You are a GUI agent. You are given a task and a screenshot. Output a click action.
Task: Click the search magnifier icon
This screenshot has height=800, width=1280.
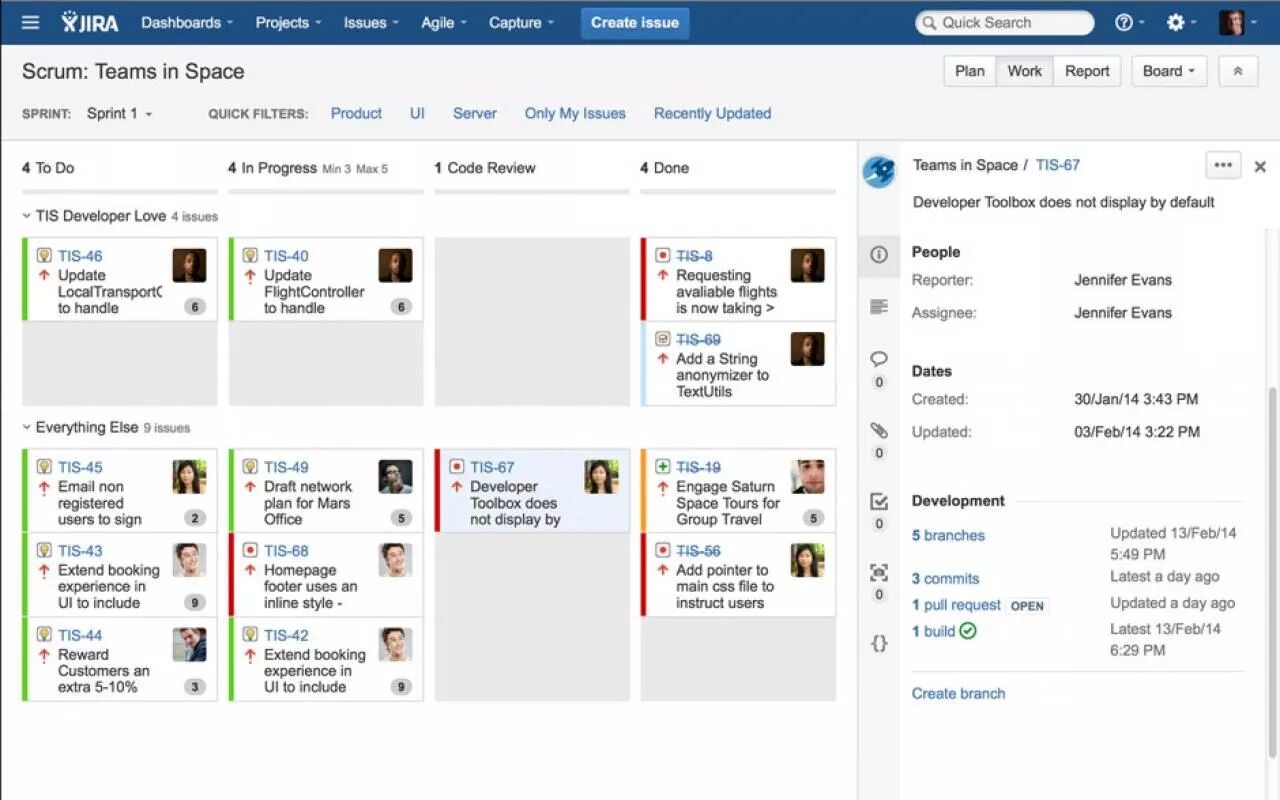coord(929,22)
